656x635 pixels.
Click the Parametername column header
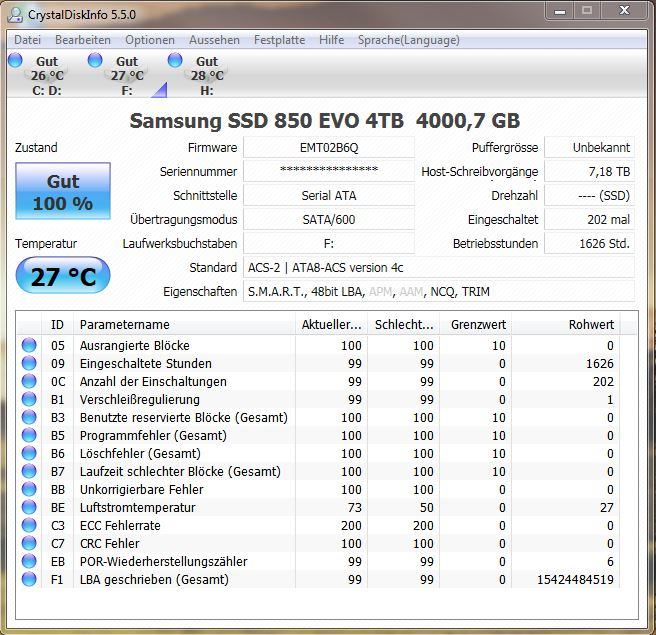pos(184,324)
